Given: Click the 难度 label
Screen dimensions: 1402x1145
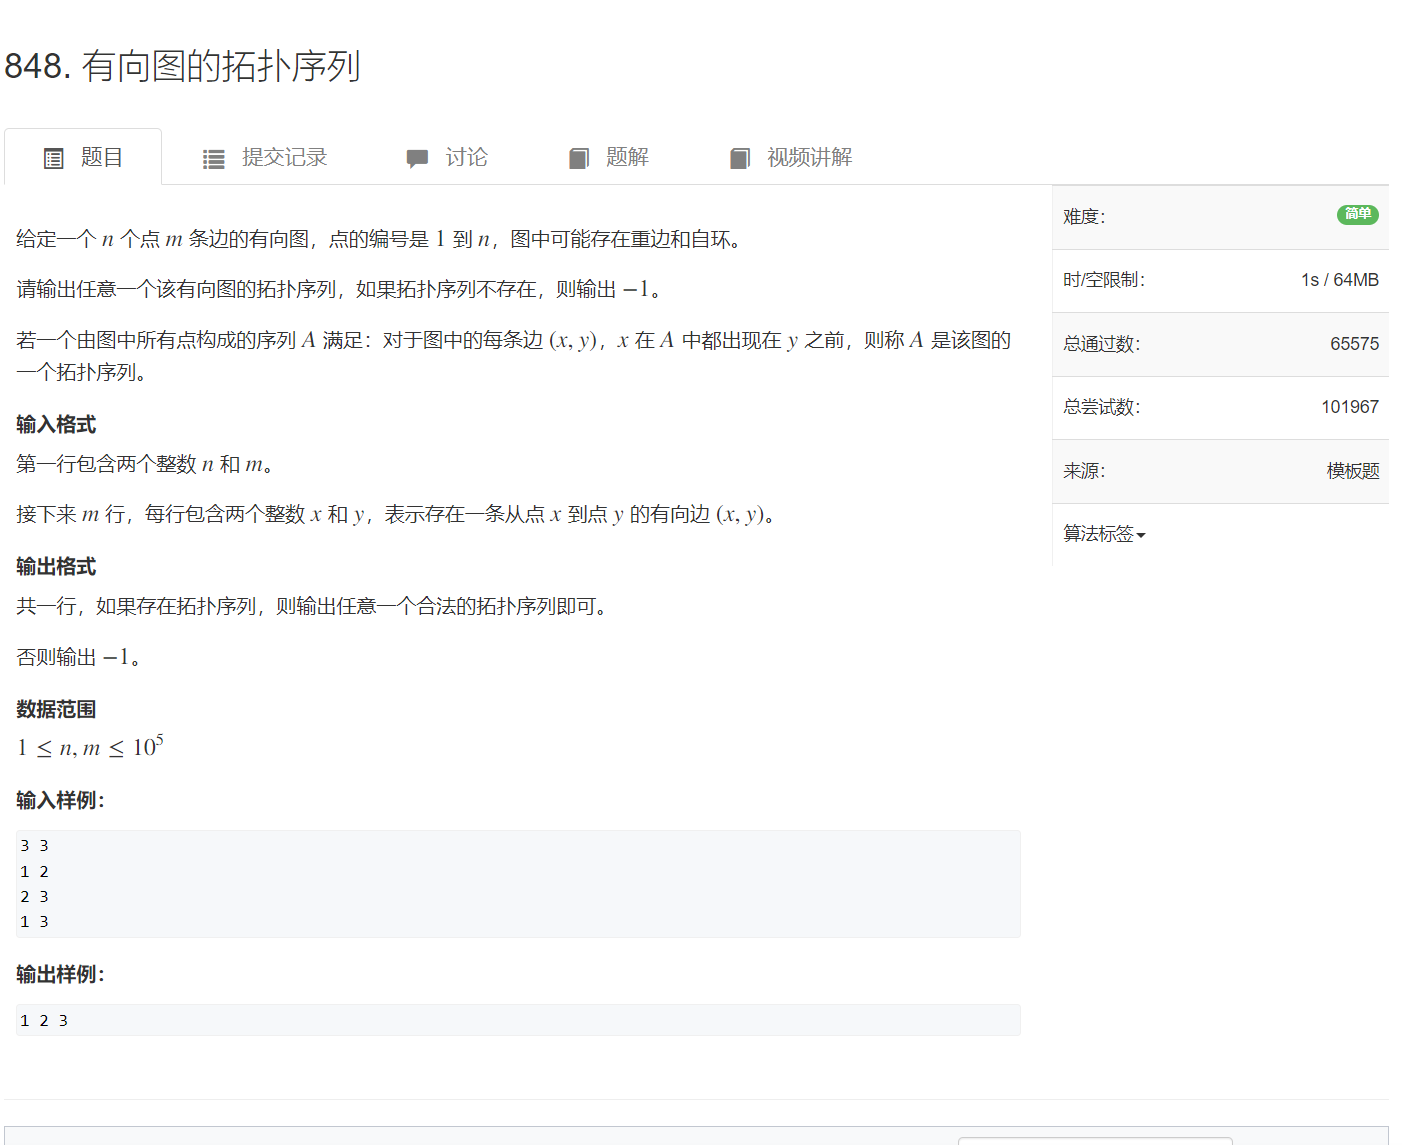Looking at the screenshot, I should click(1084, 217).
